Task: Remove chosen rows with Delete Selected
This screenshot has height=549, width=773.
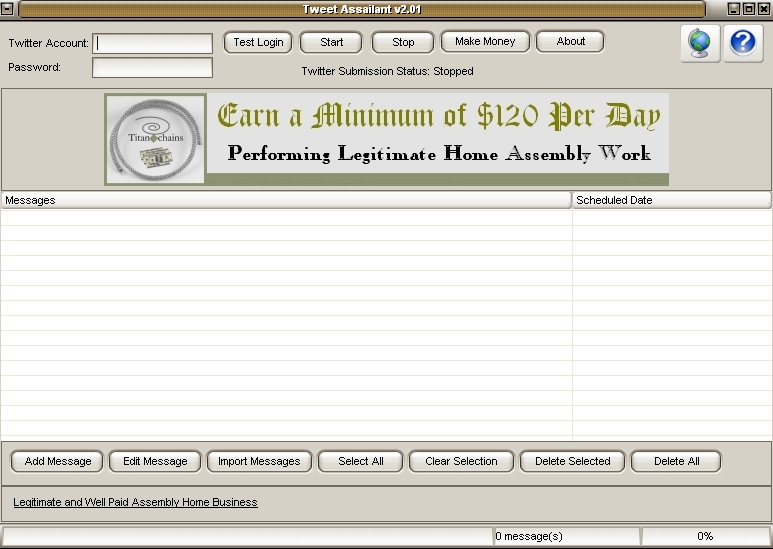Action: click(x=572, y=461)
